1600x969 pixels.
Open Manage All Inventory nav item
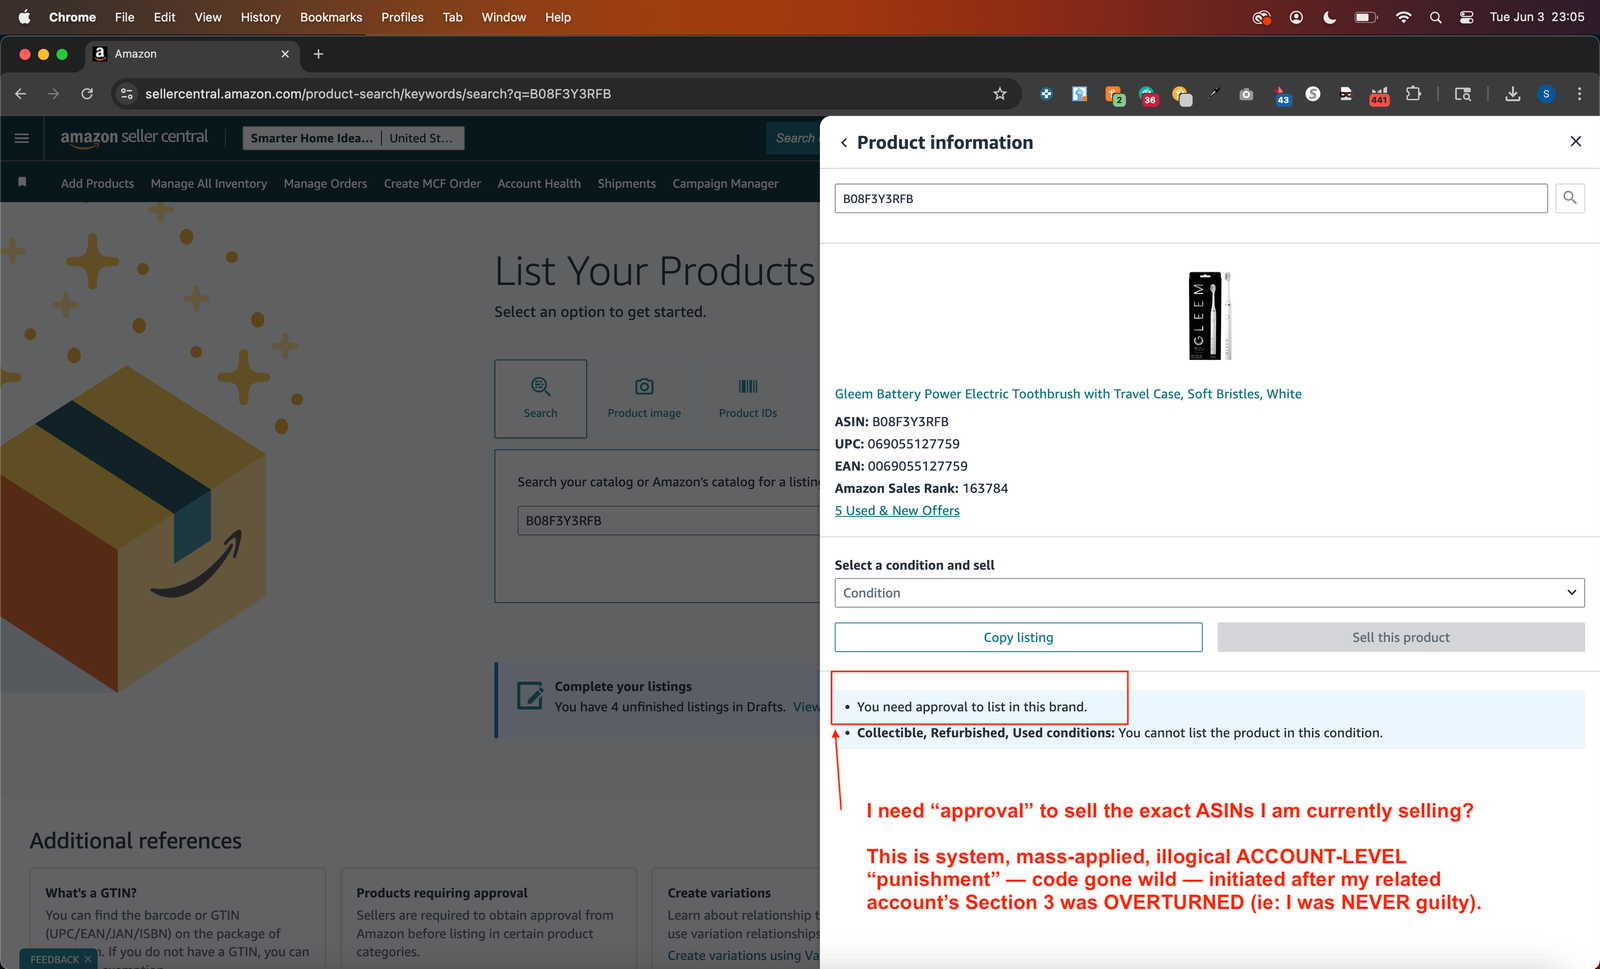(x=209, y=184)
